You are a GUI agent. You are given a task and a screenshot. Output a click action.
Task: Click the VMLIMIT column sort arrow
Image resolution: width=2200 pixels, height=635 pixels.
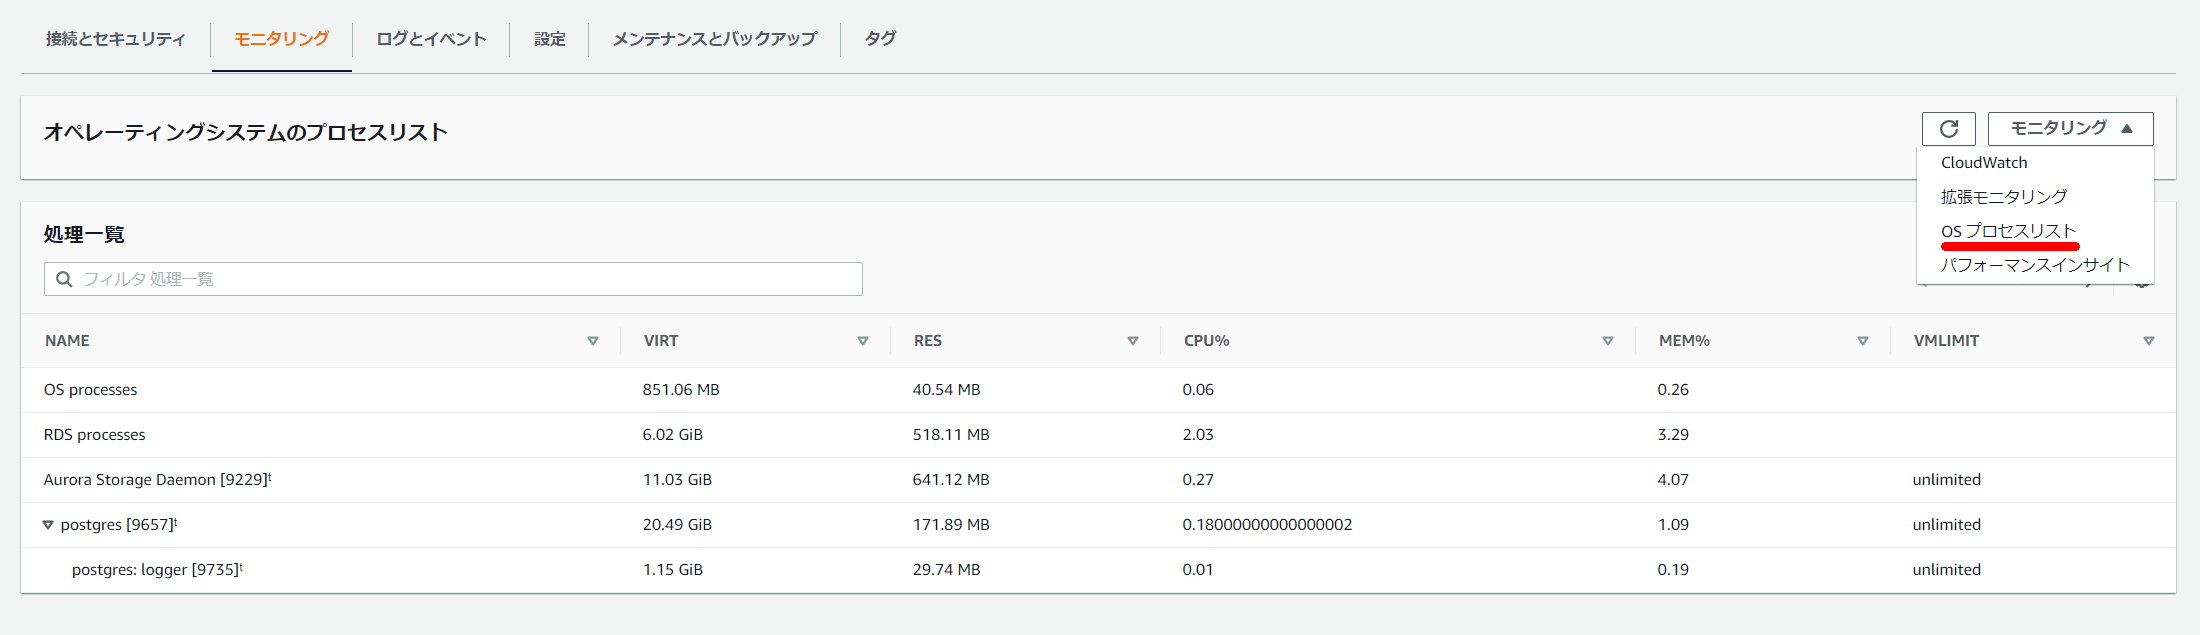coord(2148,341)
